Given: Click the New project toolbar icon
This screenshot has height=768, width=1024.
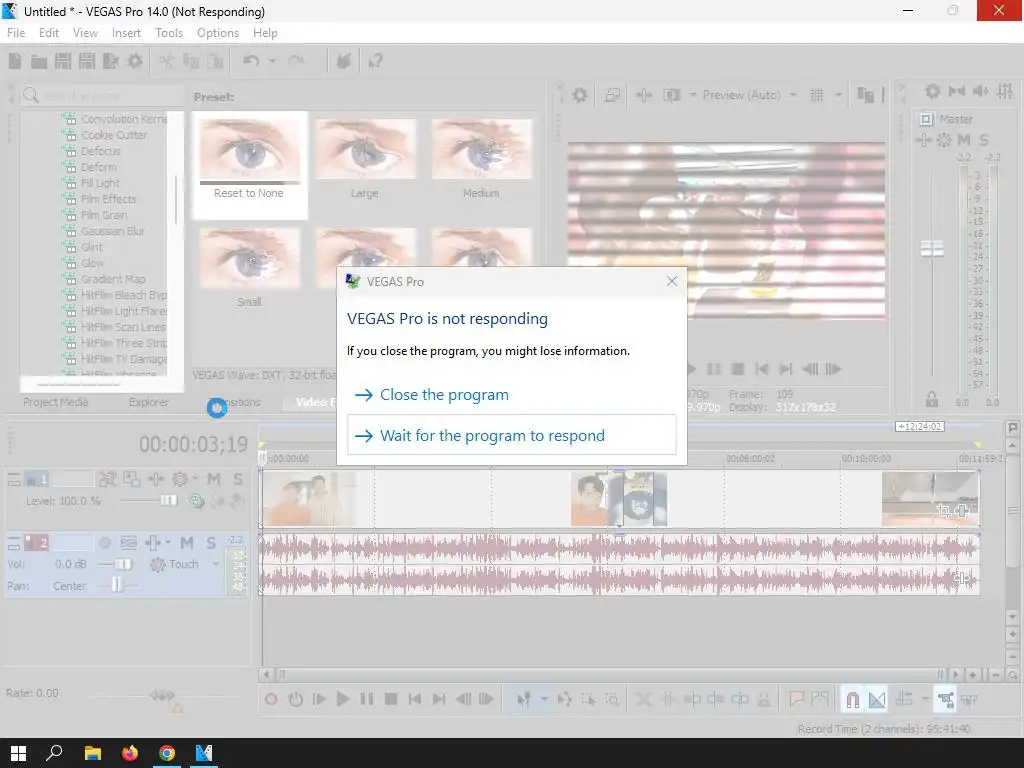Looking at the screenshot, I should click(x=15, y=61).
